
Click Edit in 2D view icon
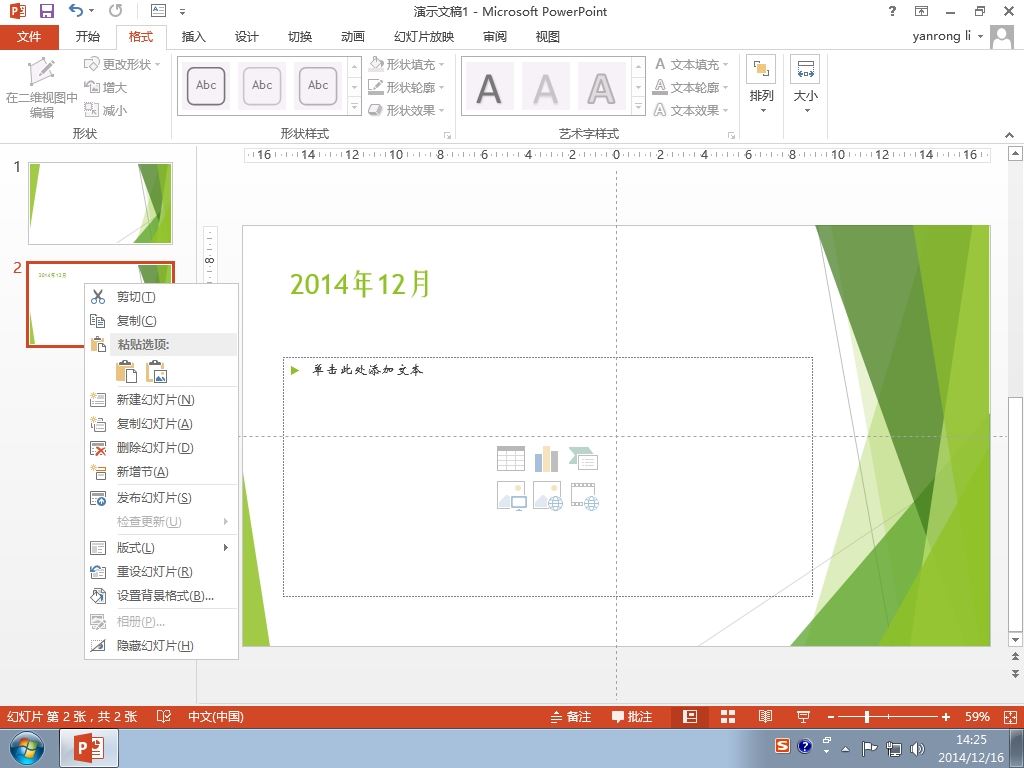tap(42, 72)
